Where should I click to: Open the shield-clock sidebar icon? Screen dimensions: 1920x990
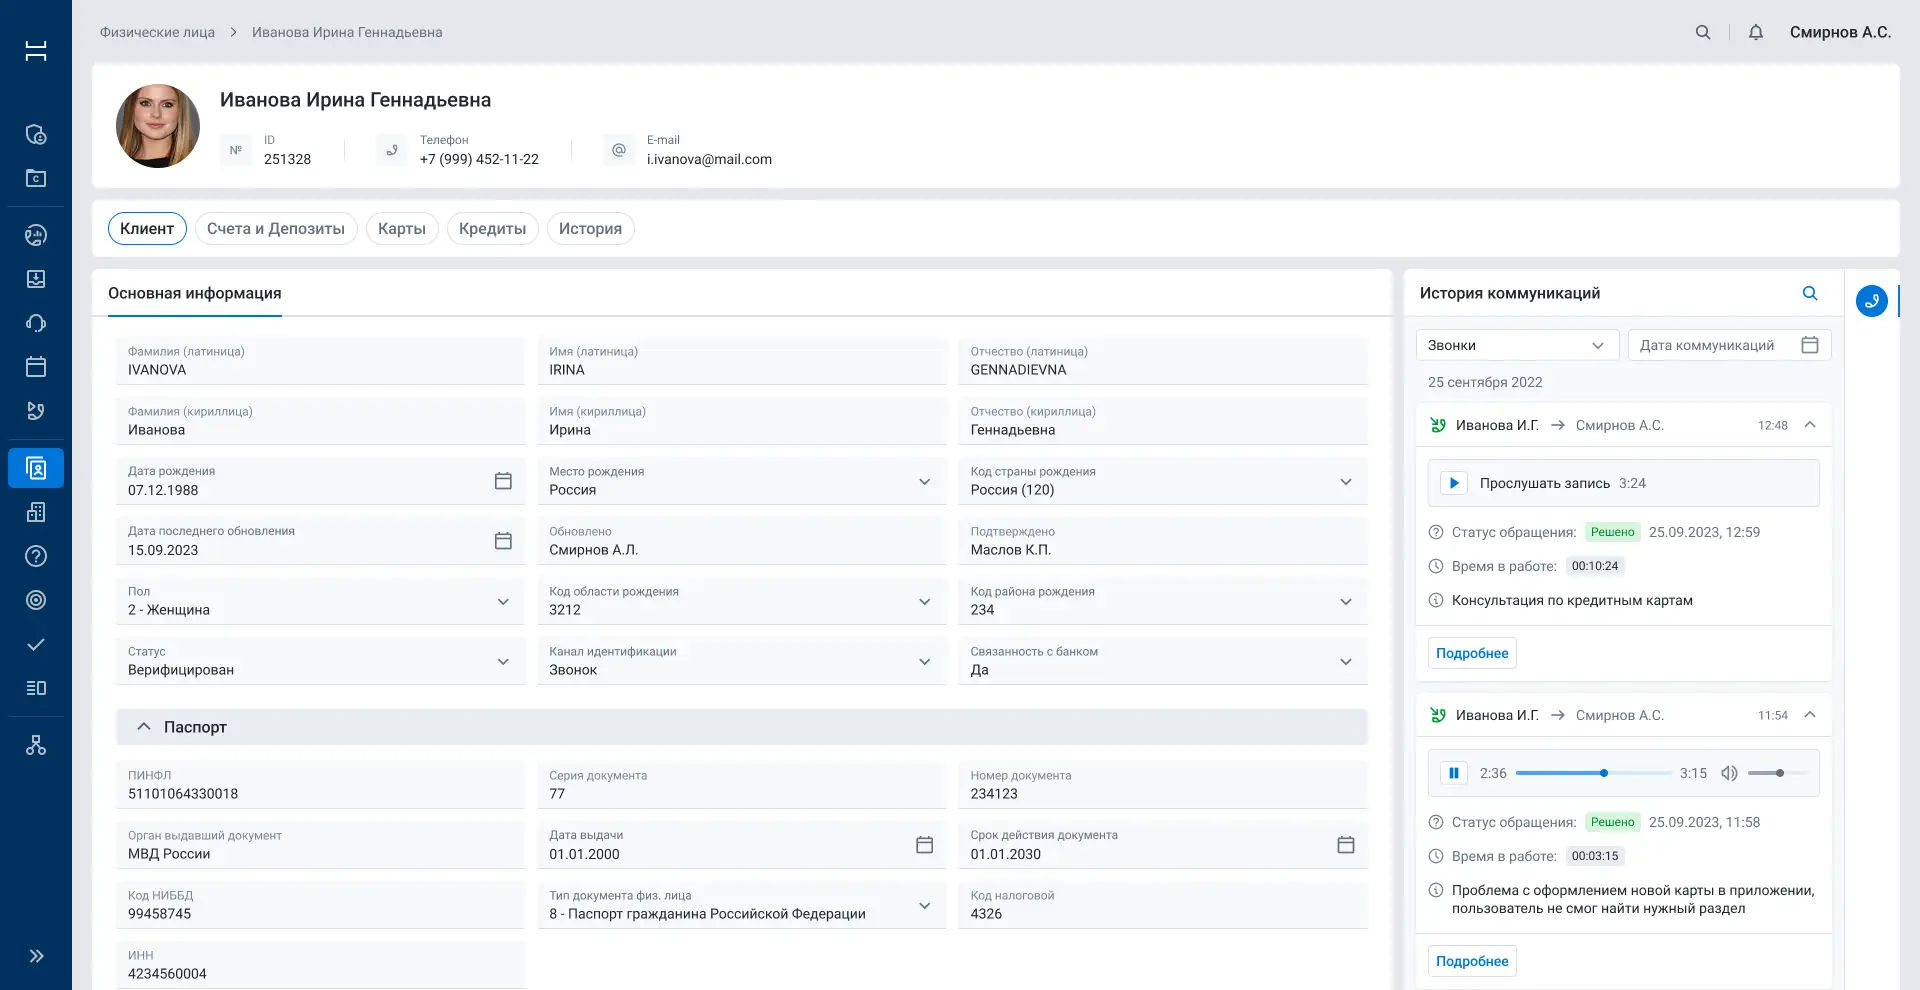tap(36, 135)
